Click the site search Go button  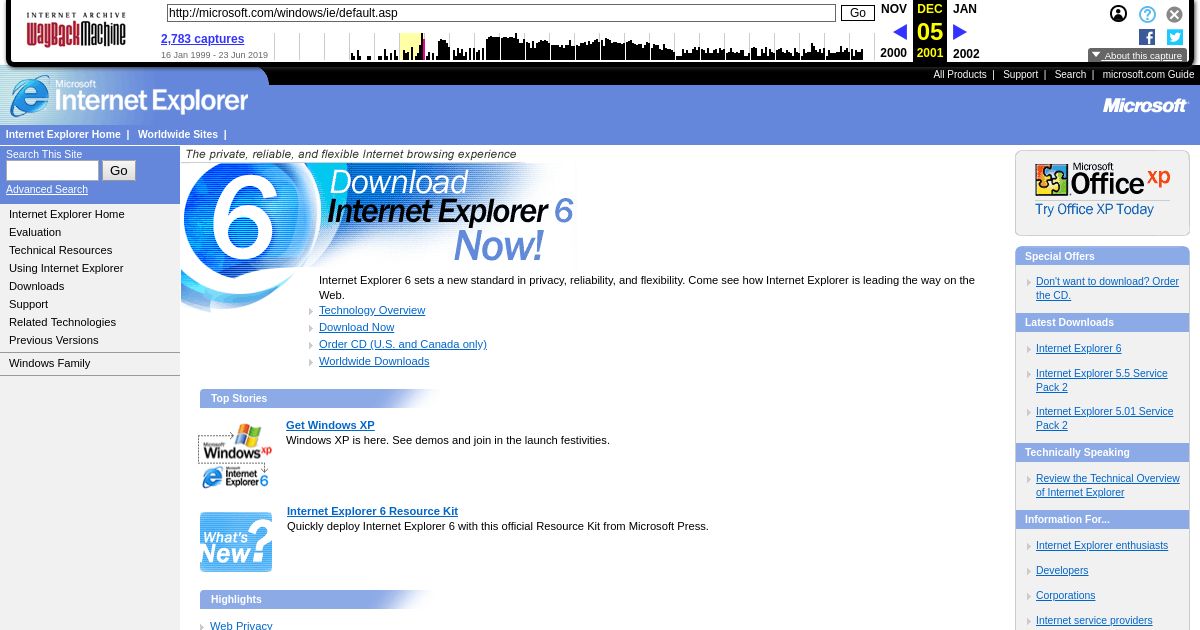(119, 171)
